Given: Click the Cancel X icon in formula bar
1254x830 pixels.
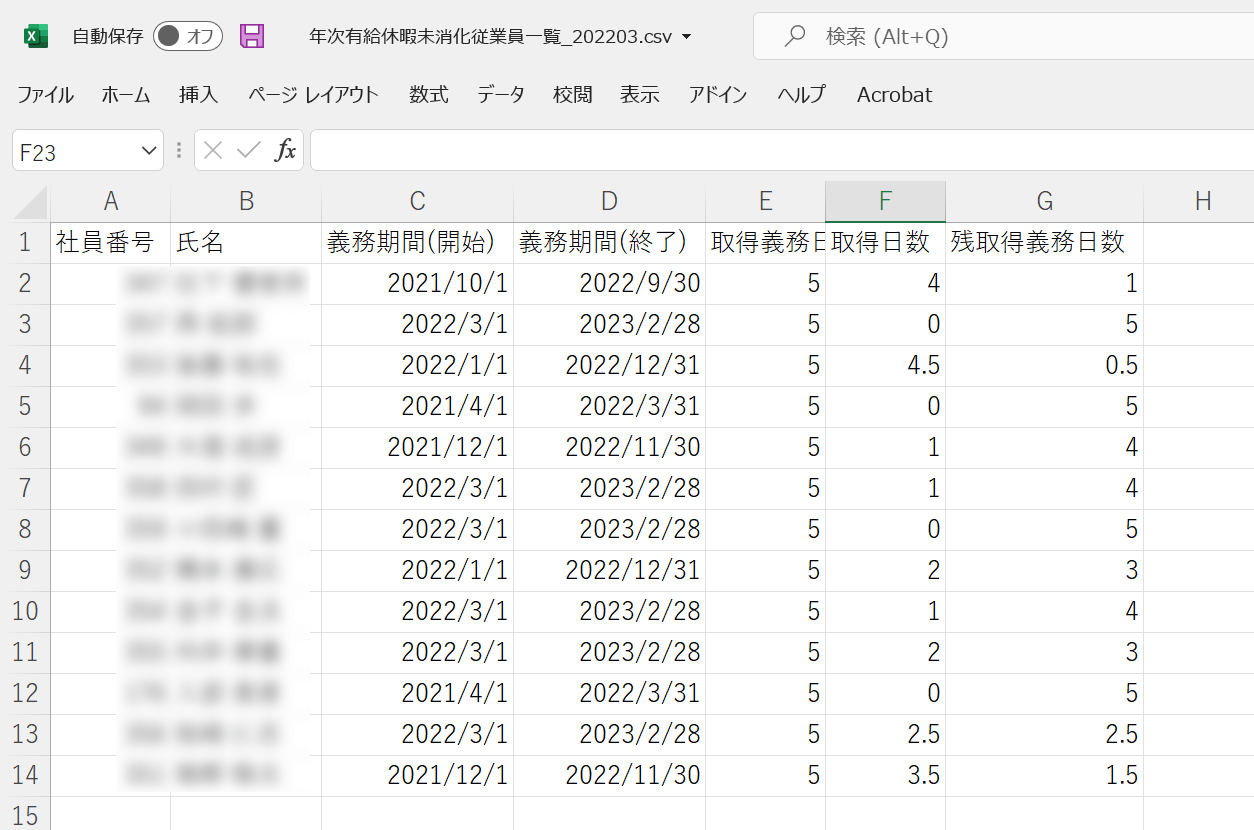Looking at the screenshot, I should pyautogui.click(x=212, y=151).
